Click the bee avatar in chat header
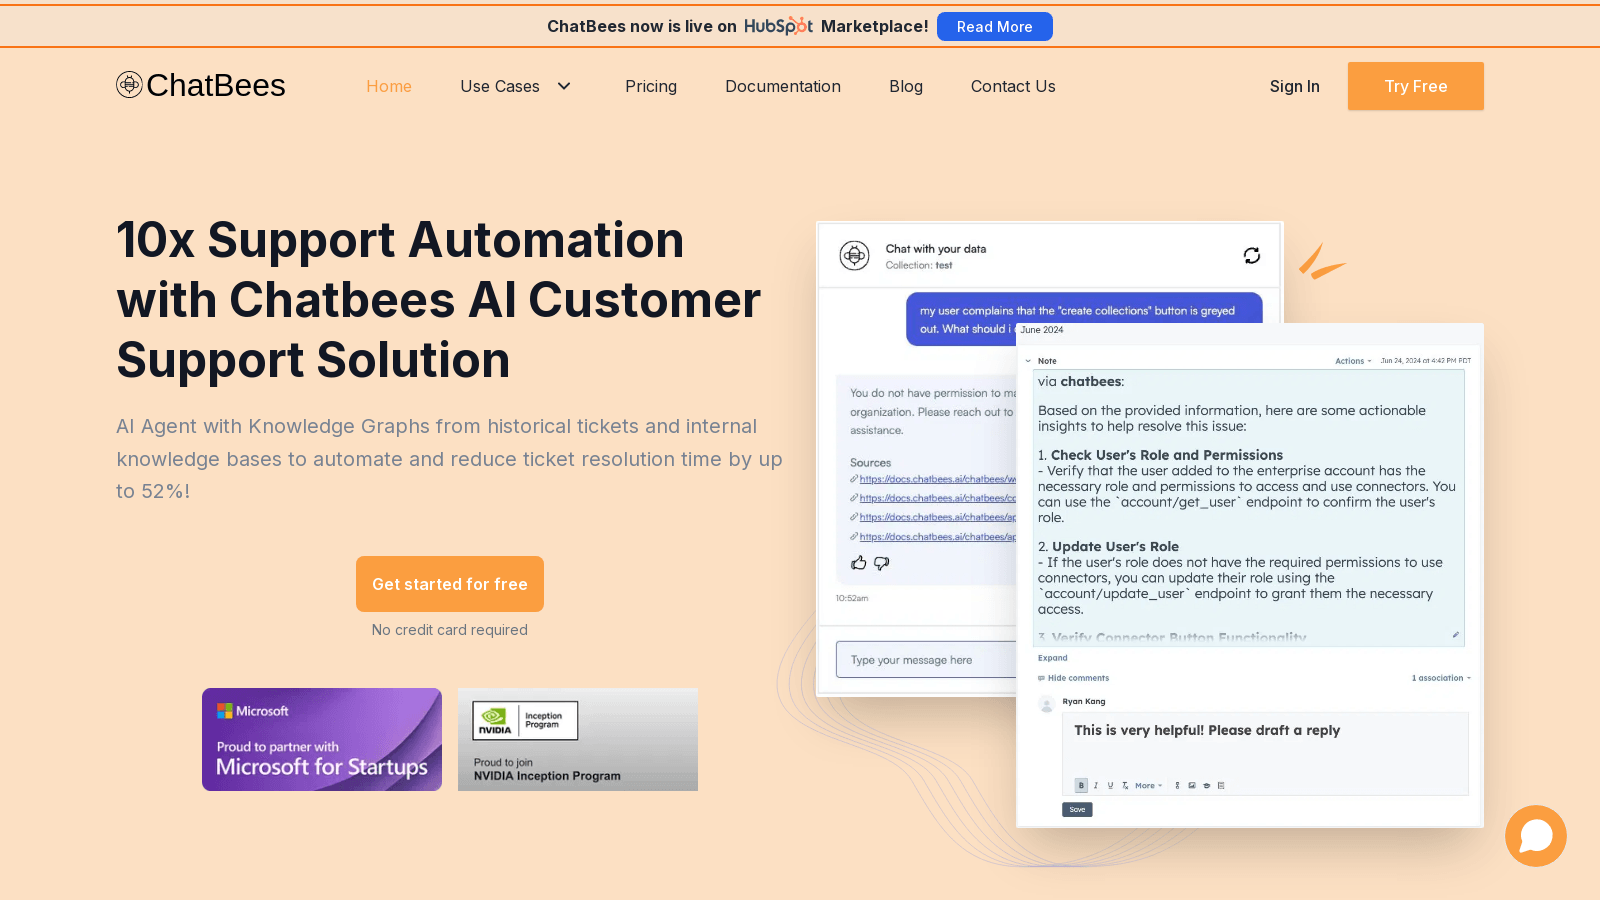This screenshot has height=900, width=1600. [854, 256]
